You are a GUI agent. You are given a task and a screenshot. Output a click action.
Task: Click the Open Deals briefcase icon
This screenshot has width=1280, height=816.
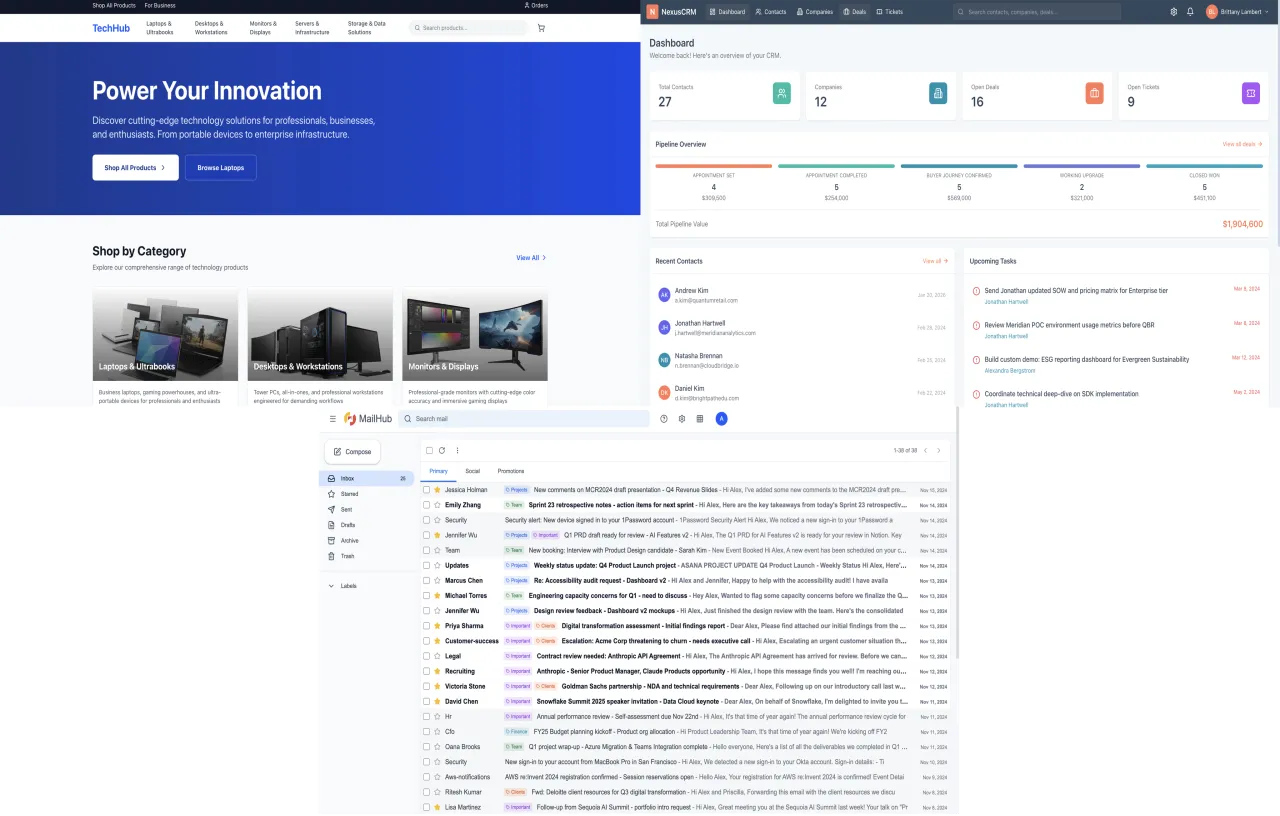[x=1094, y=93]
